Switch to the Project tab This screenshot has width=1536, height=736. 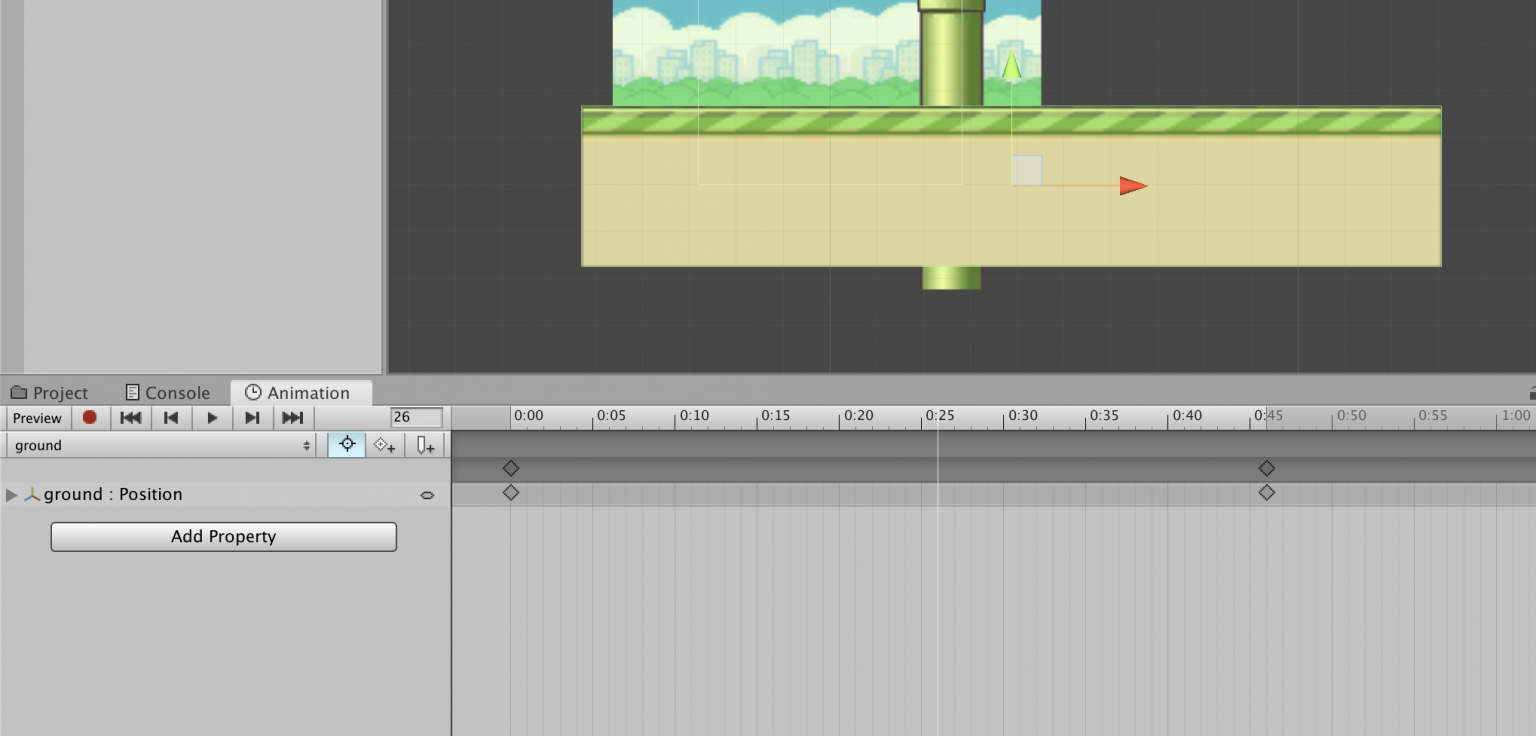coord(50,393)
